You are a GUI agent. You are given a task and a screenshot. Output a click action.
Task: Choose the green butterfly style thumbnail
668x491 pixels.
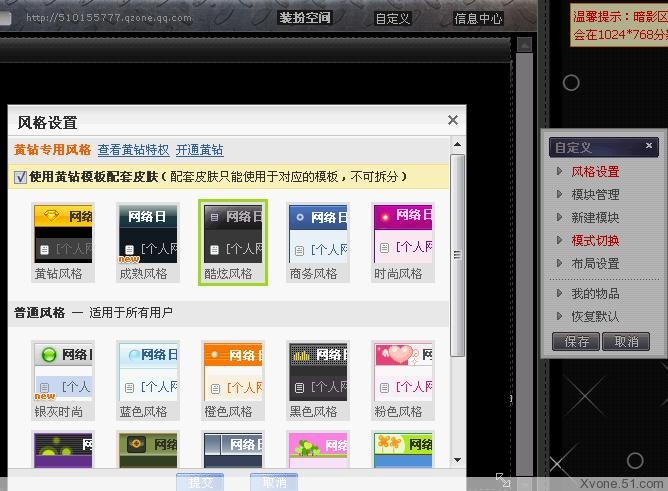pos(403,450)
